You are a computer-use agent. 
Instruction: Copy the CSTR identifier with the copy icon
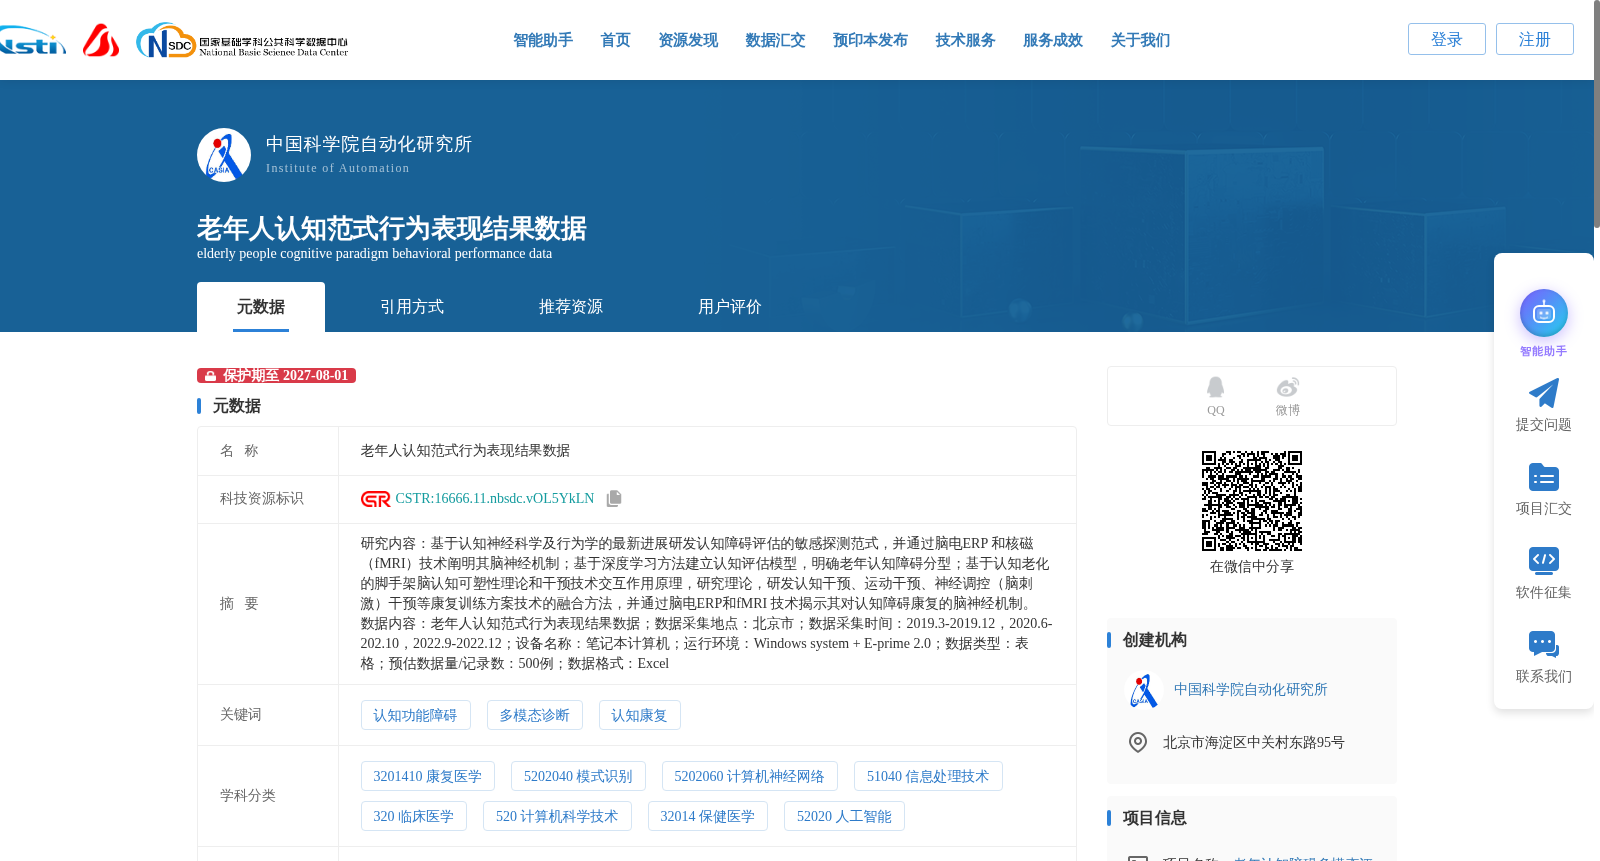pos(614,498)
